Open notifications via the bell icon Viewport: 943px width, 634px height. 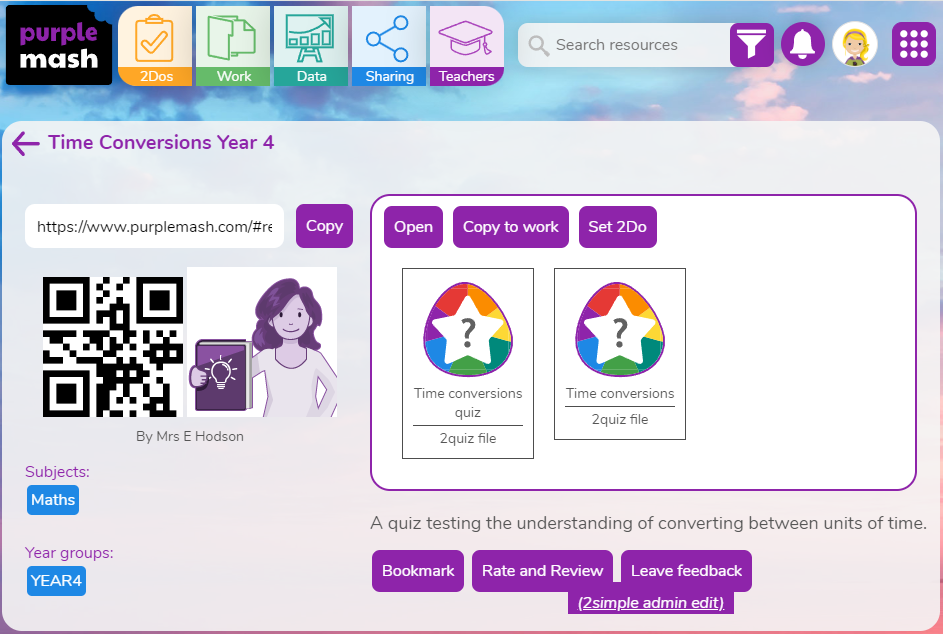pyautogui.click(x=803, y=44)
